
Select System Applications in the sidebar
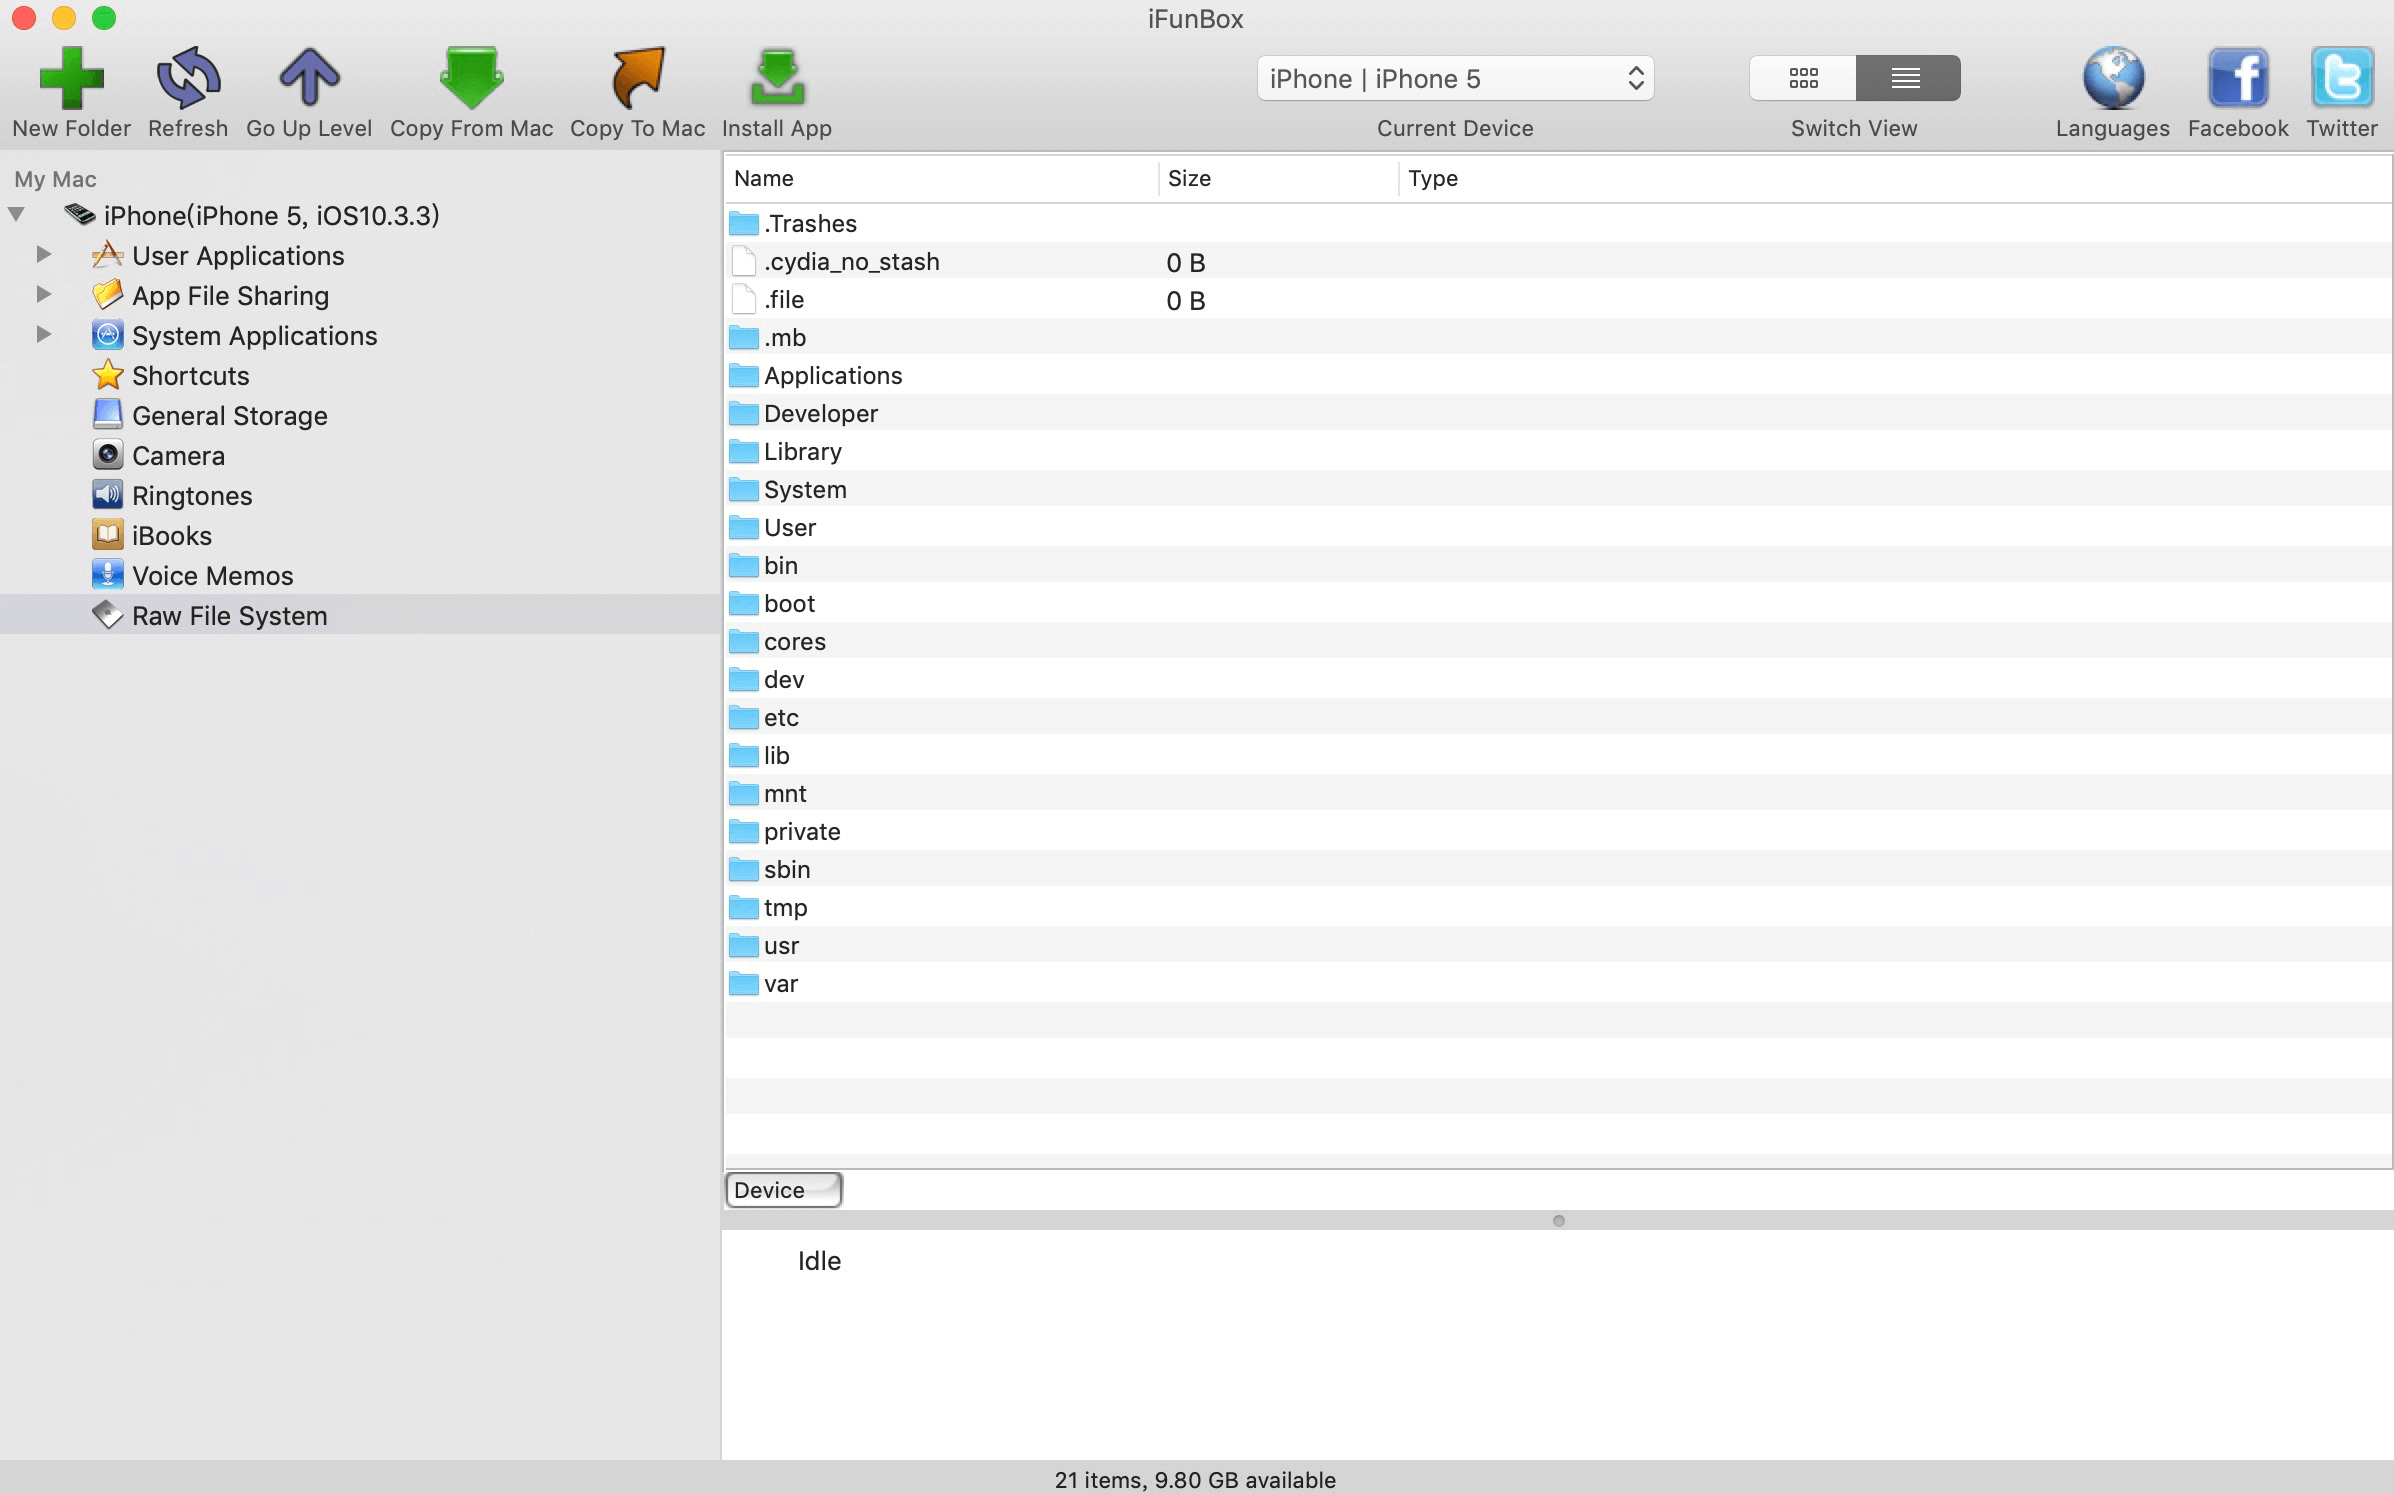point(254,336)
